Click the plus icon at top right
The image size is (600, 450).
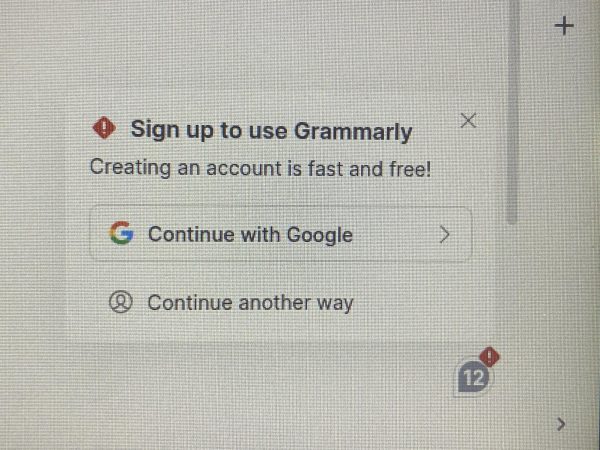[564, 26]
